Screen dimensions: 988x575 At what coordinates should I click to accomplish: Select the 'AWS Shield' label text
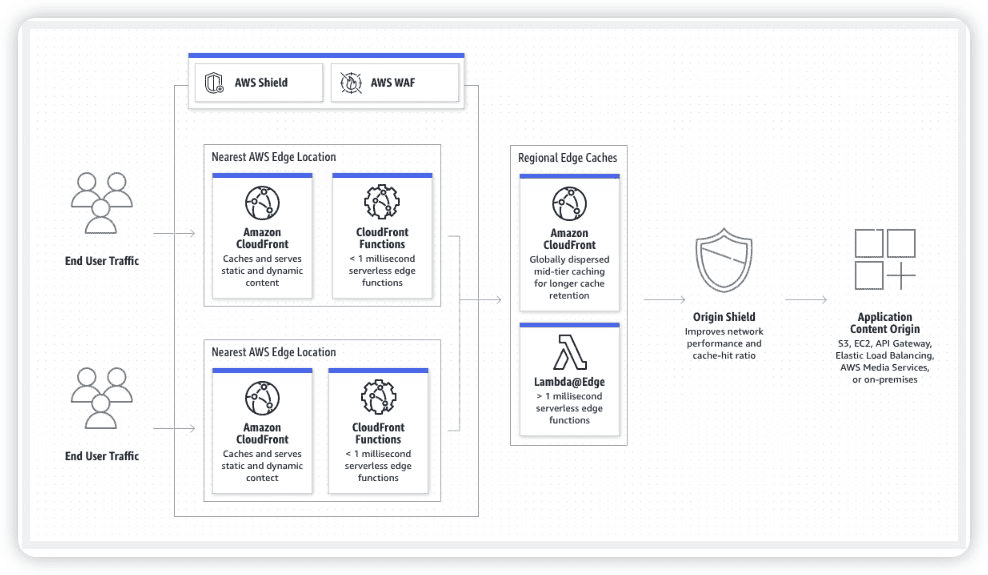click(x=261, y=83)
